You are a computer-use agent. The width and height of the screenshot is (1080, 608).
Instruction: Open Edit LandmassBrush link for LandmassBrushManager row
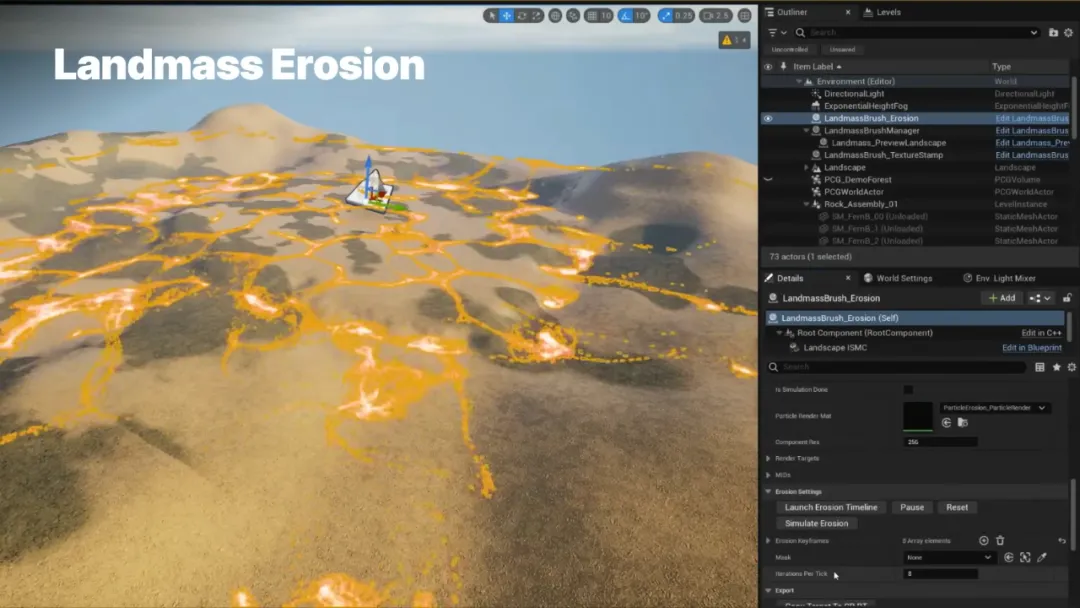pyautogui.click(x=1032, y=131)
